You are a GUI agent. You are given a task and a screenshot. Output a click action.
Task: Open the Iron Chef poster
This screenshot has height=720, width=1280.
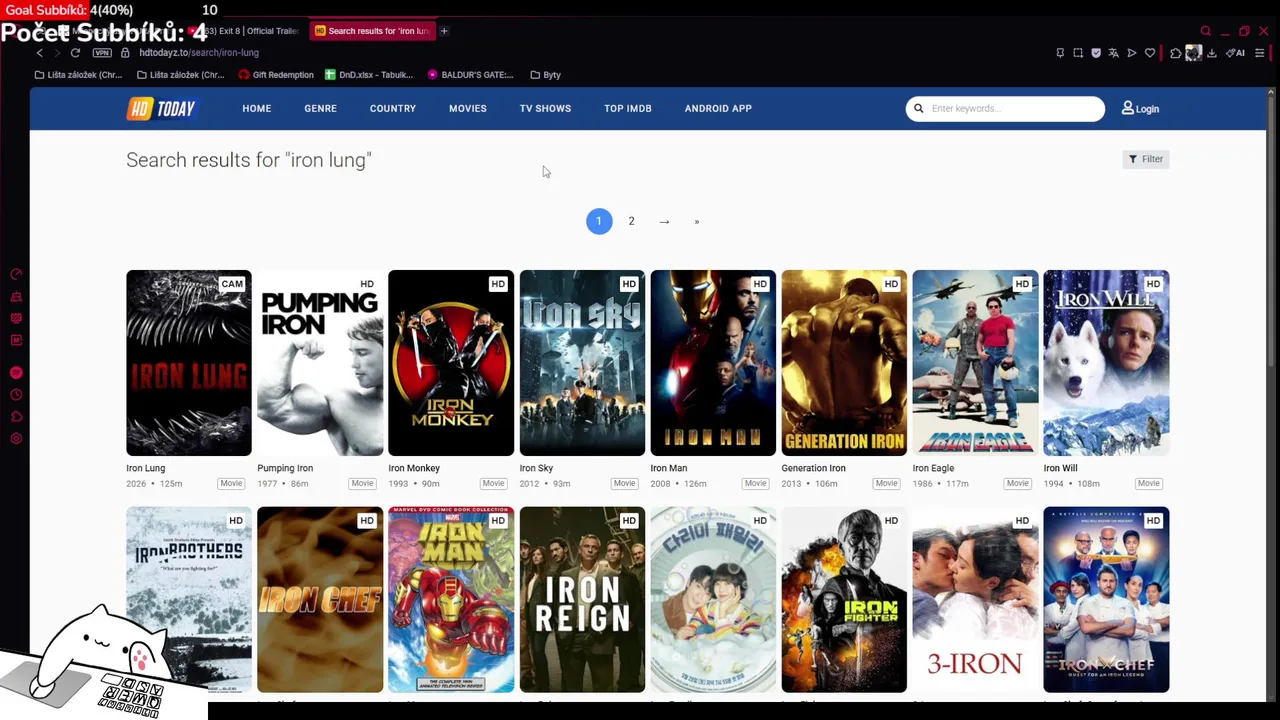pyautogui.click(x=320, y=599)
